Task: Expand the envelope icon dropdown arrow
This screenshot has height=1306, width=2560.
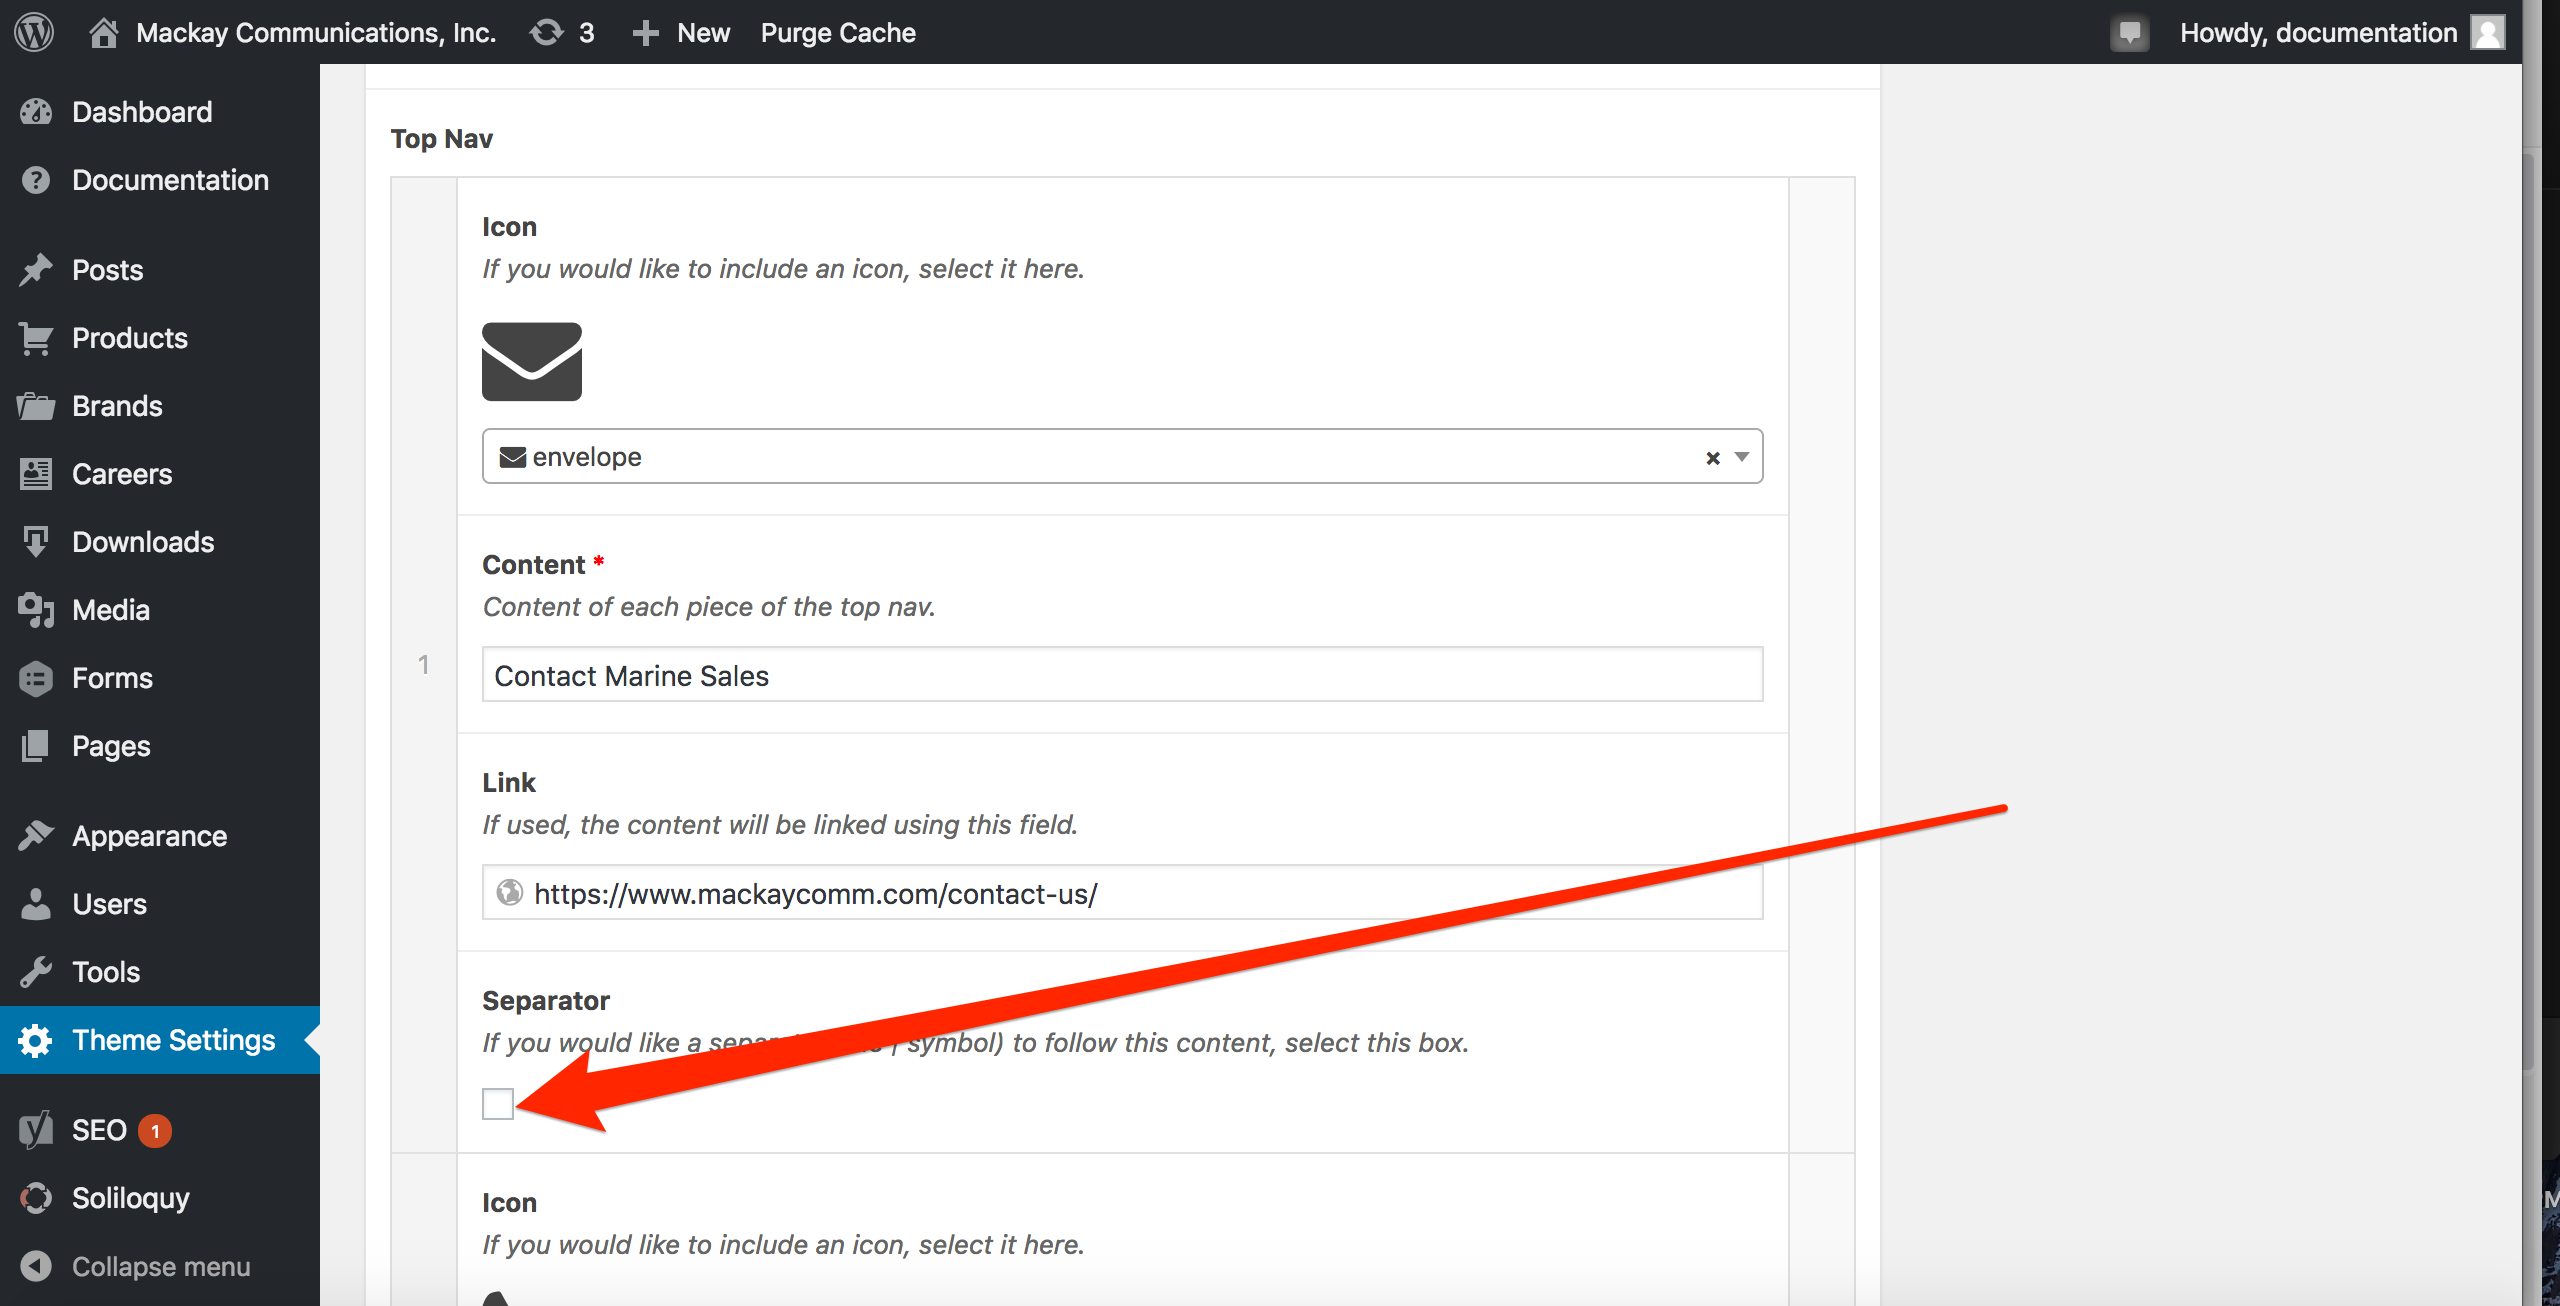Action: coord(1742,457)
